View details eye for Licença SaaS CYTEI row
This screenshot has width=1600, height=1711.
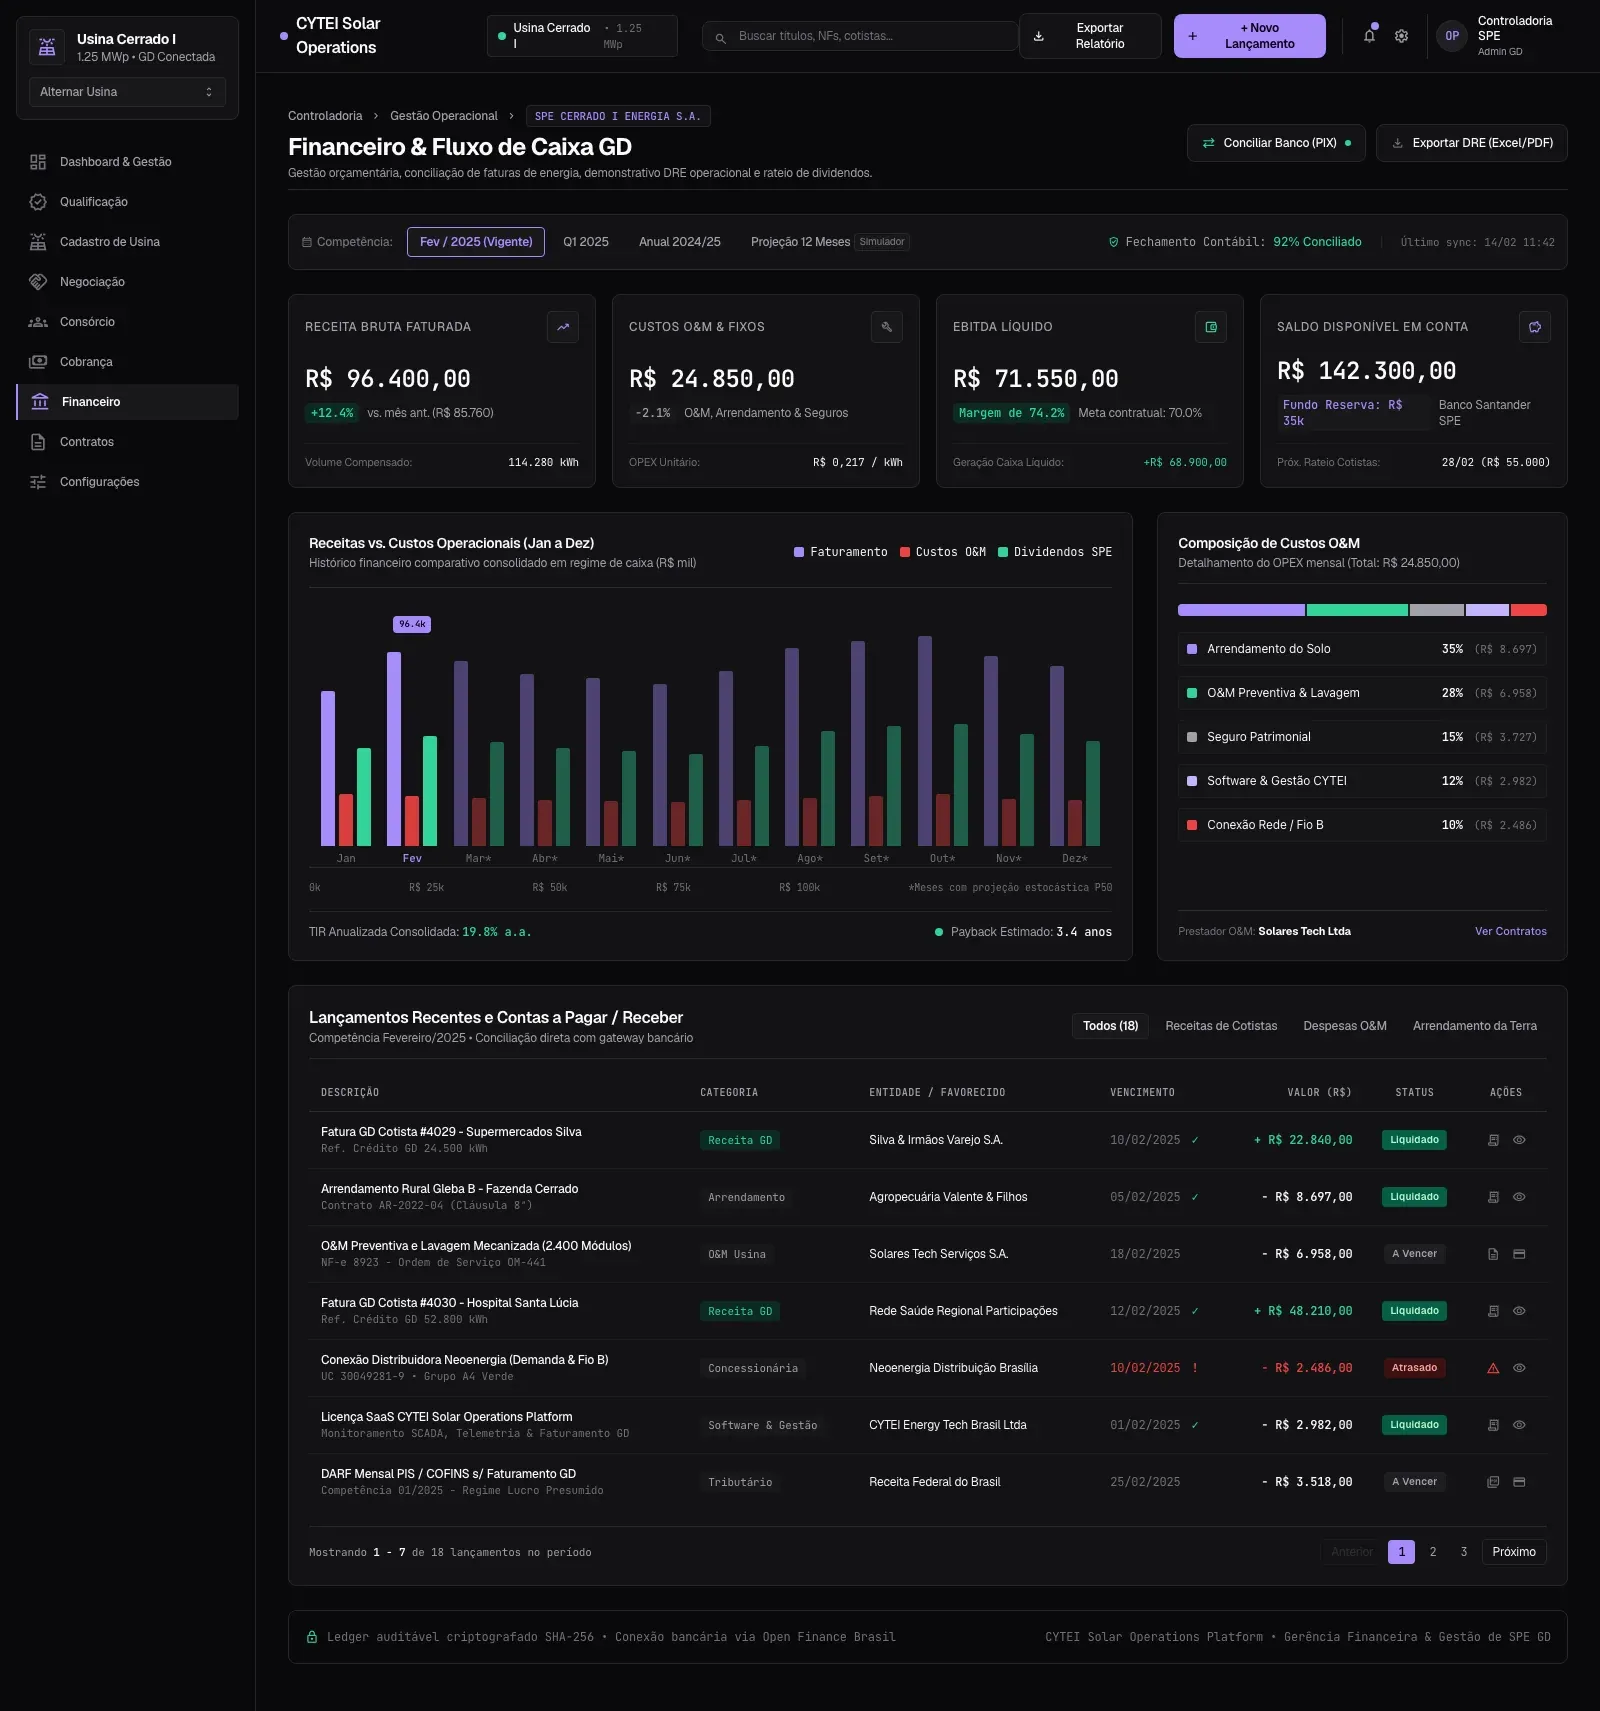tap(1519, 1425)
